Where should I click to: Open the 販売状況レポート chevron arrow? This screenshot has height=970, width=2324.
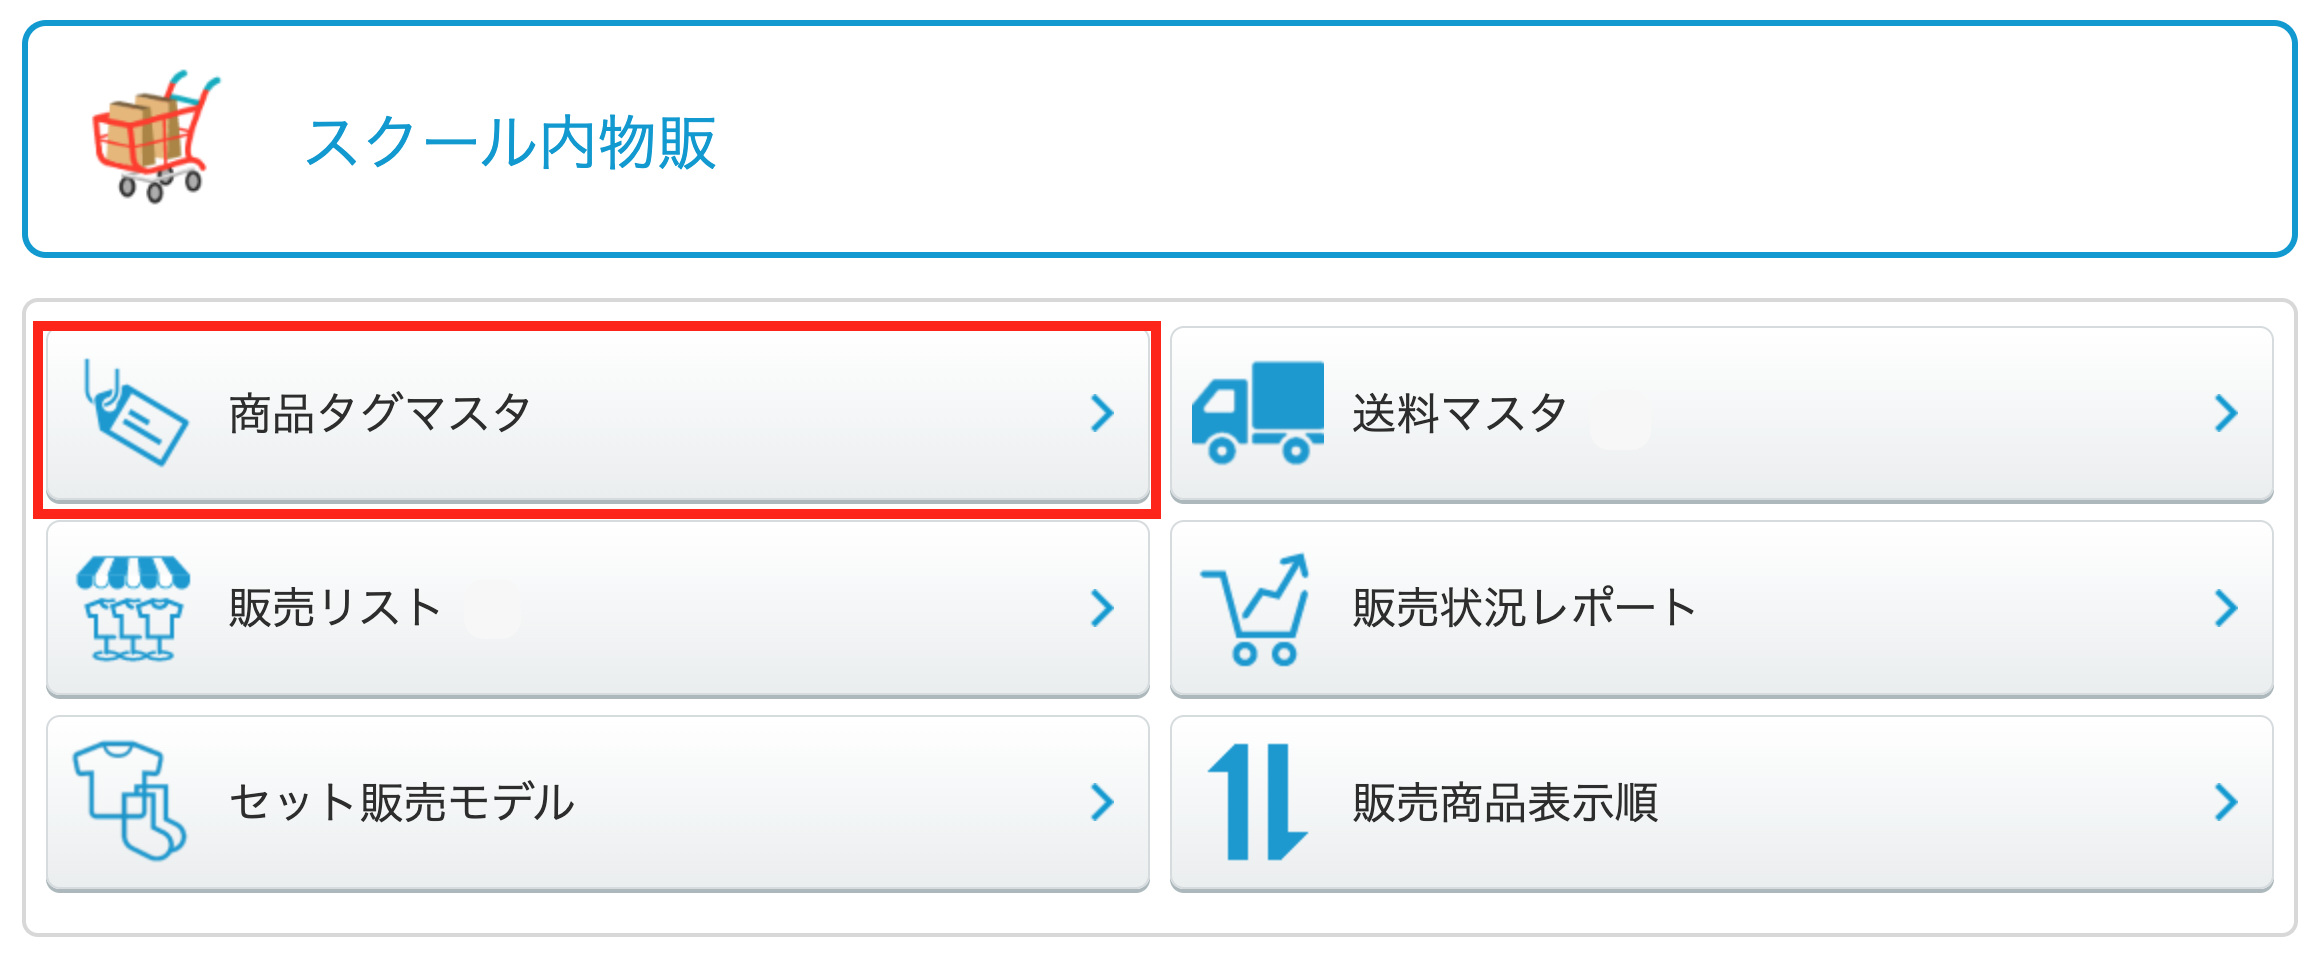coord(2226,608)
